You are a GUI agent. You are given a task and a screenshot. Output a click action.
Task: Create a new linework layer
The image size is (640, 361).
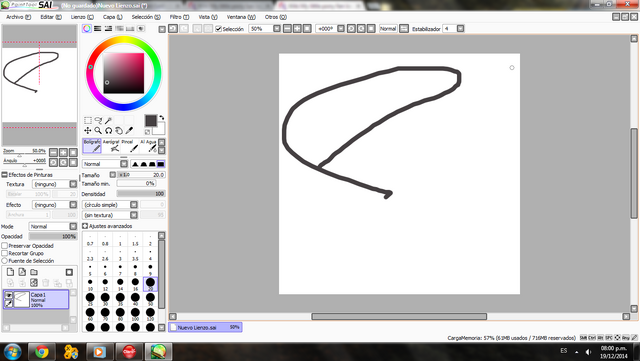tap(22, 272)
